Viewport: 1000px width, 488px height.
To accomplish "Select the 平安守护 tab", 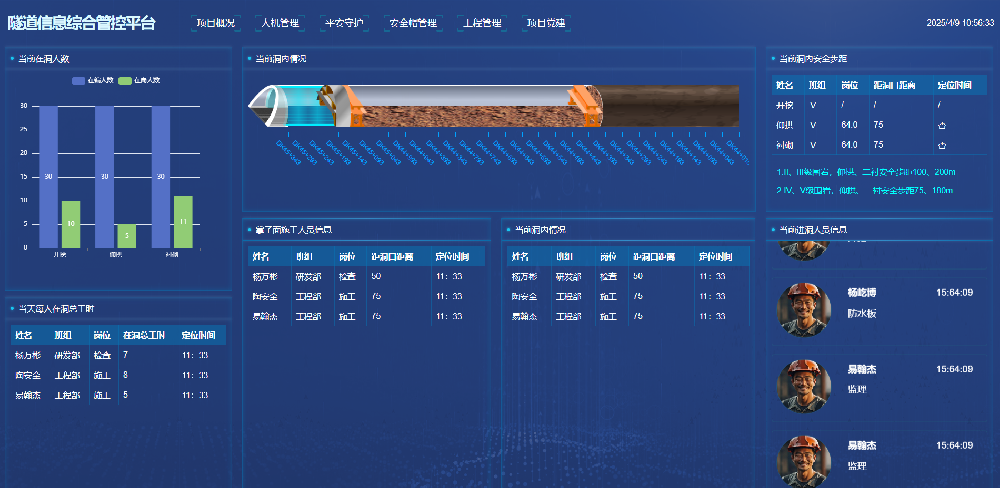I will point(345,22).
